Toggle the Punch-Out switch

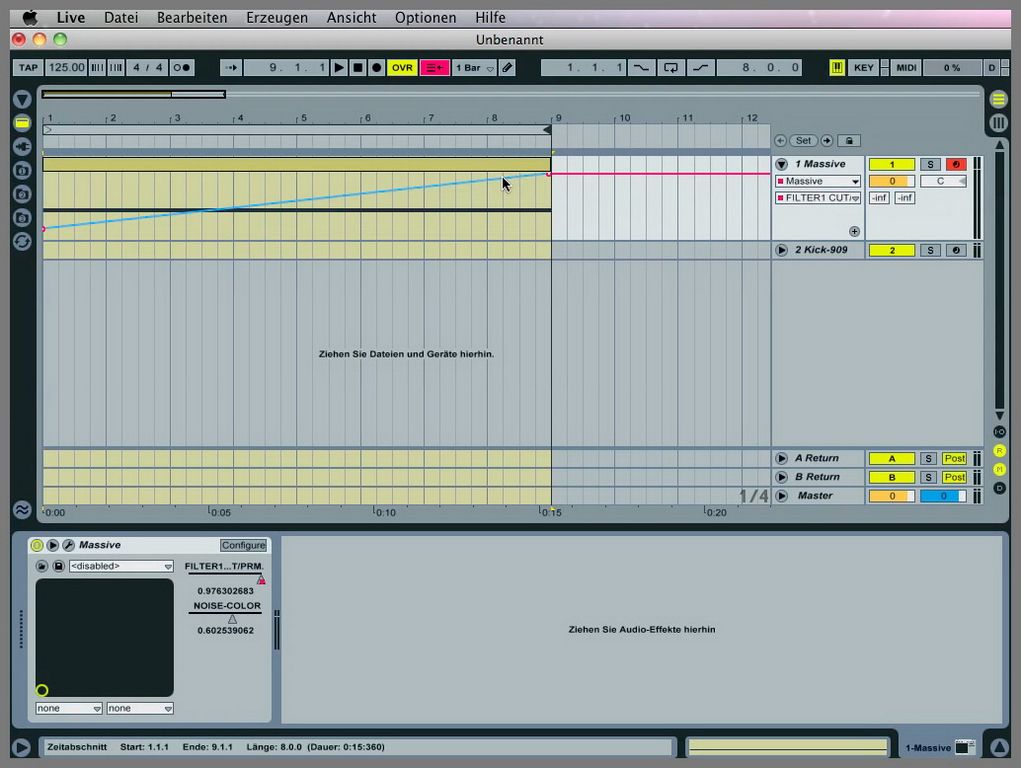(701, 67)
